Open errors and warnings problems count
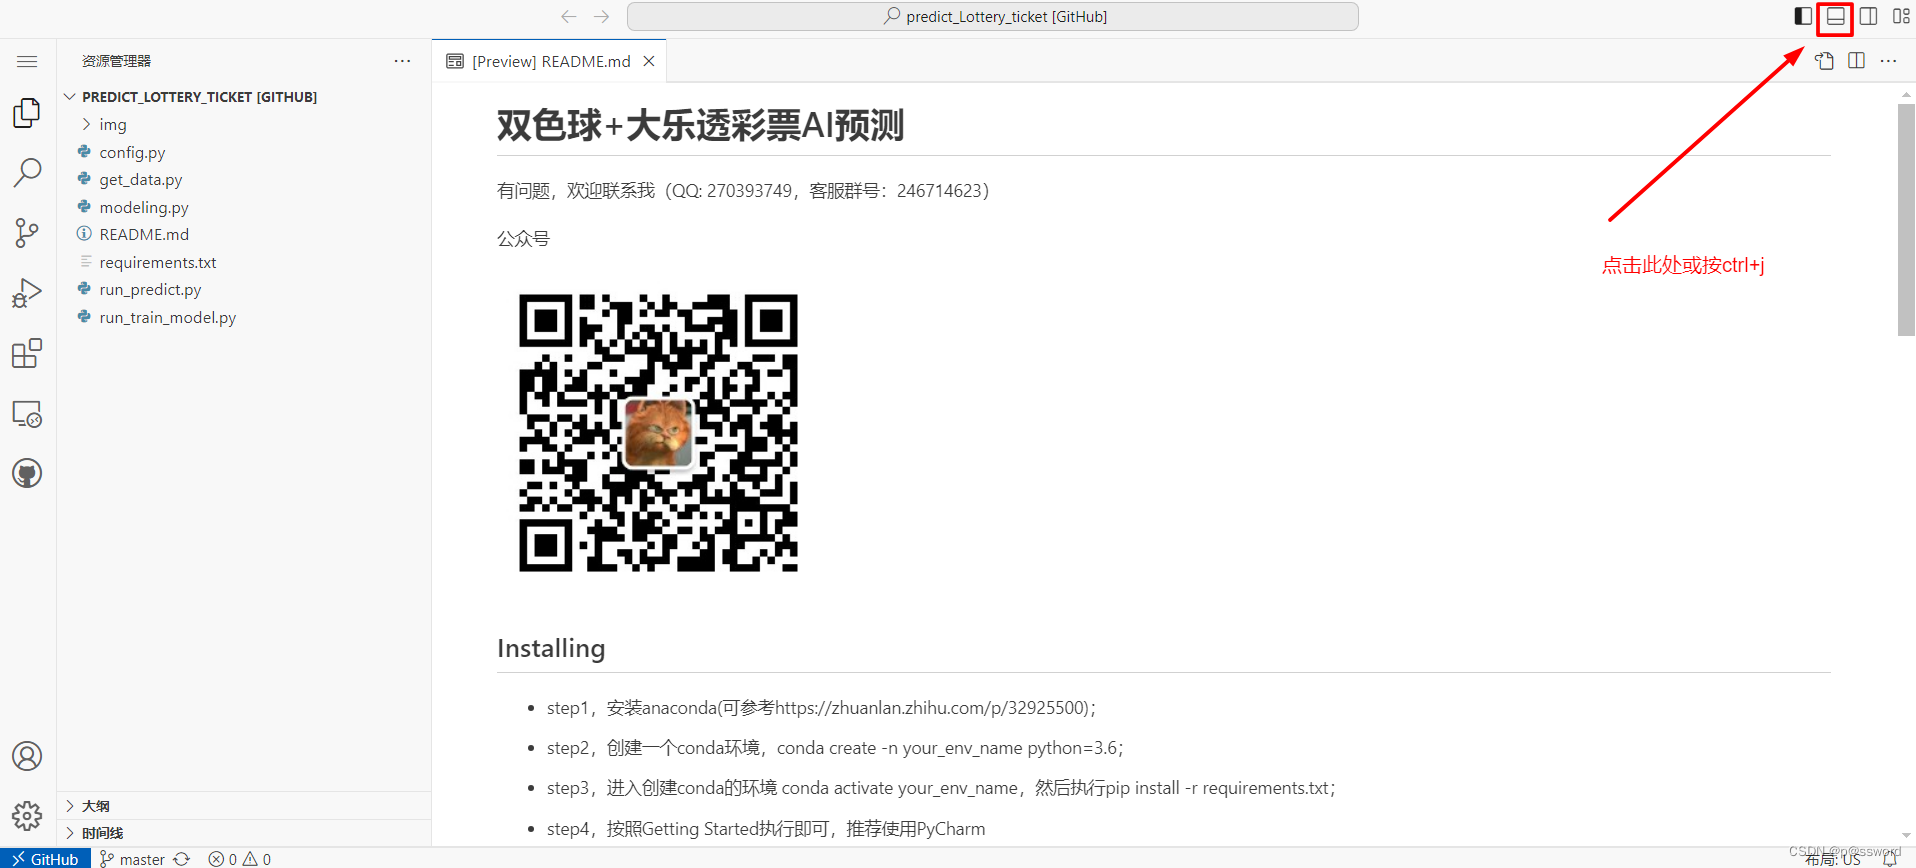The width and height of the screenshot is (1916, 868). pos(239,859)
